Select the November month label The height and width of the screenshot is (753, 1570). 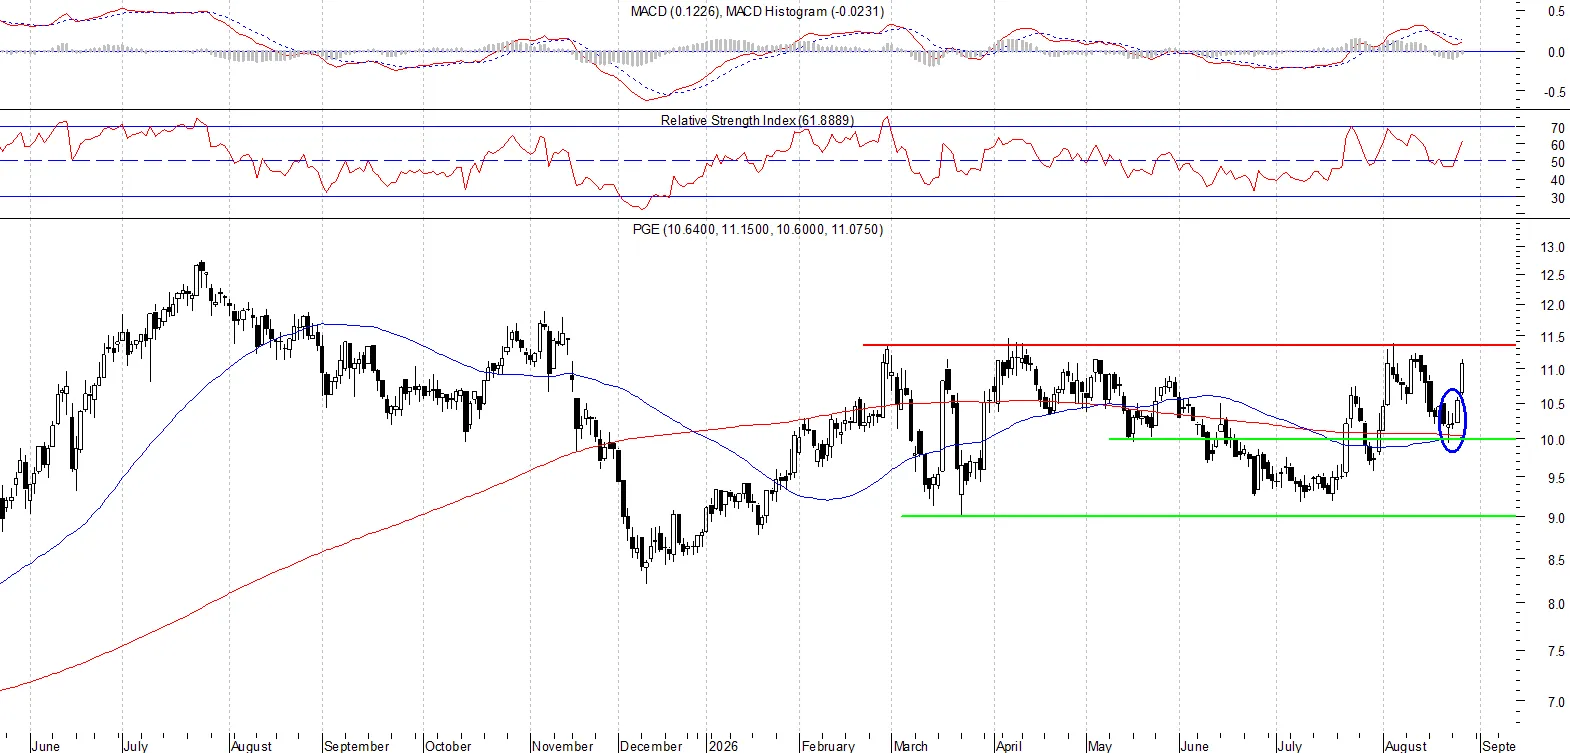point(563,746)
